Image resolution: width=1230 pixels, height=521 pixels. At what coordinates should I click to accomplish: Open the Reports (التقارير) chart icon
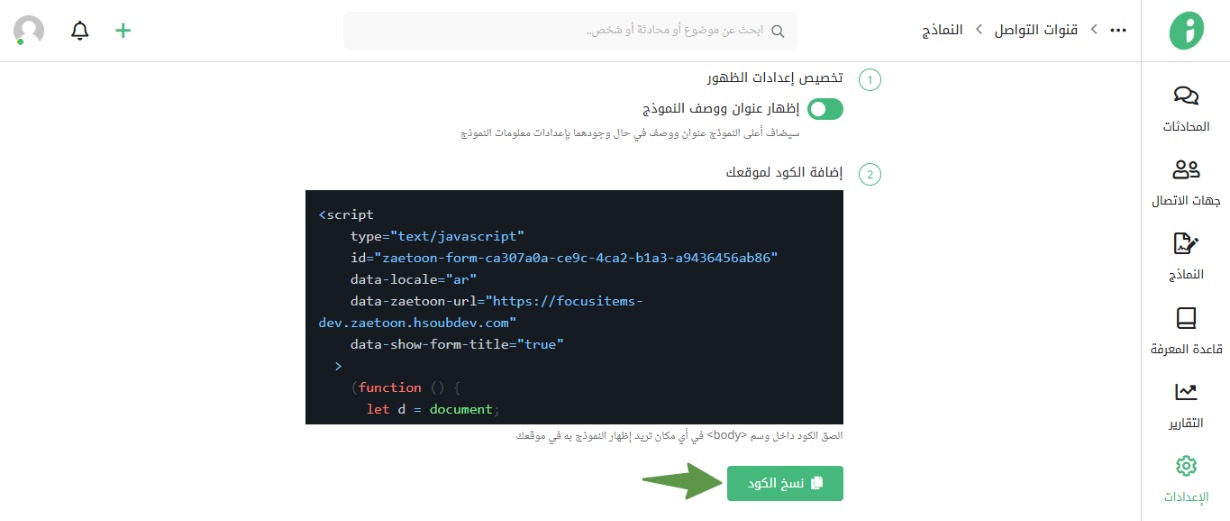coord(1186,392)
